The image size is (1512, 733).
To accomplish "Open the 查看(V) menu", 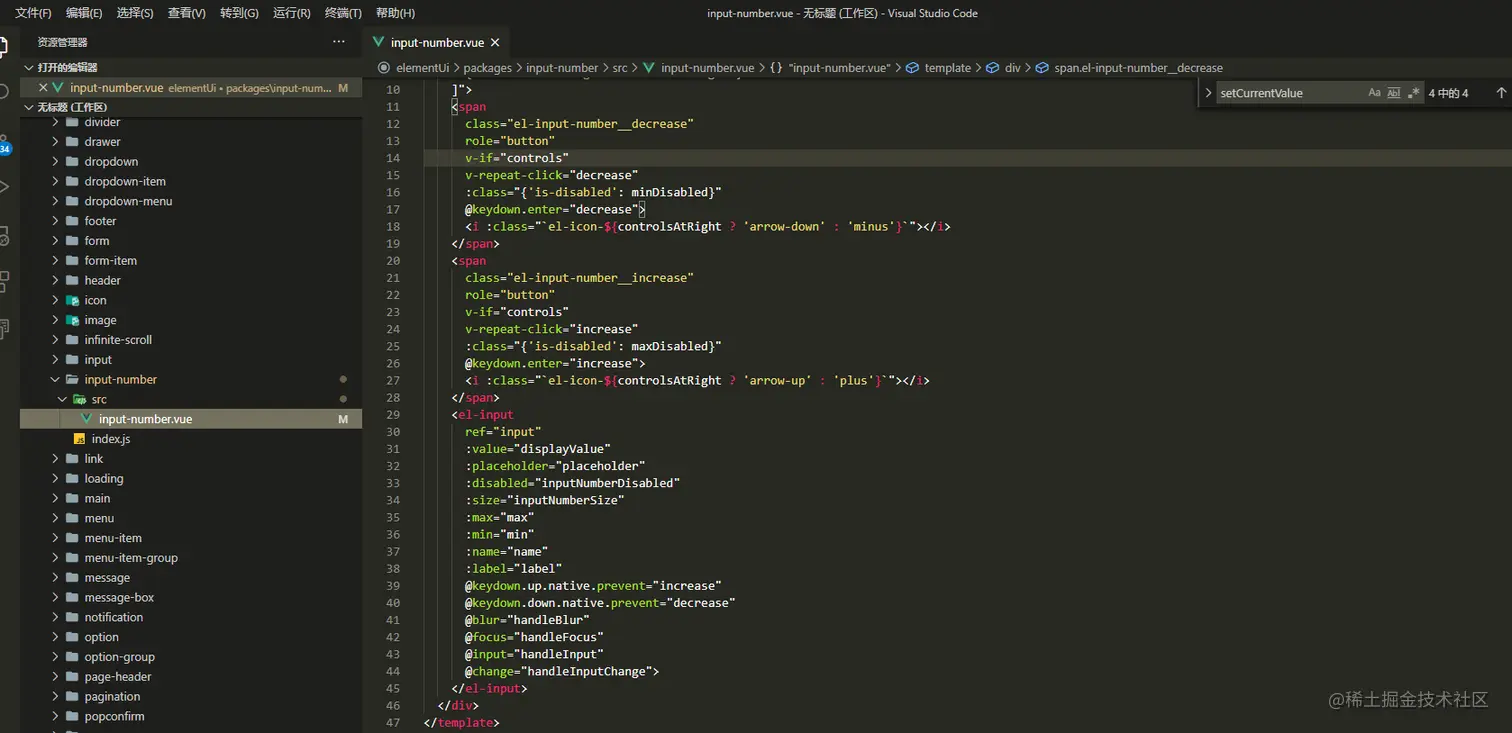I will point(187,13).
